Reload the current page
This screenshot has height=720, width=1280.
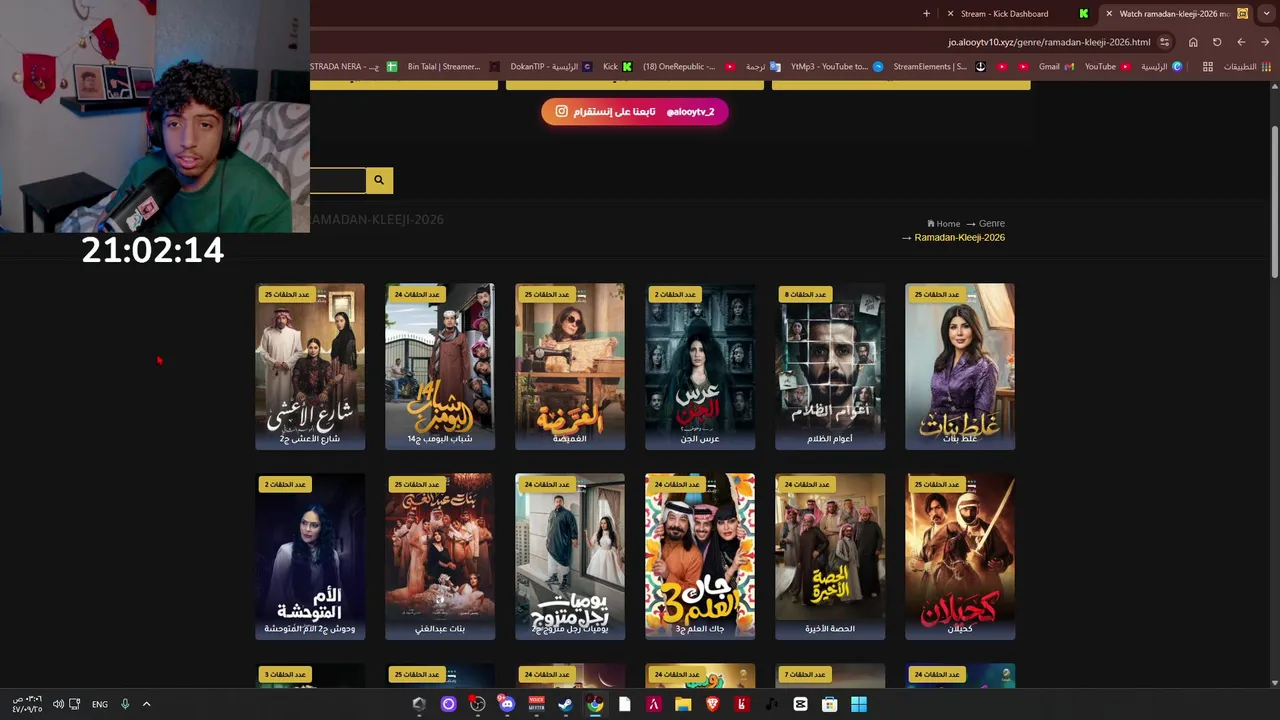1217,42
